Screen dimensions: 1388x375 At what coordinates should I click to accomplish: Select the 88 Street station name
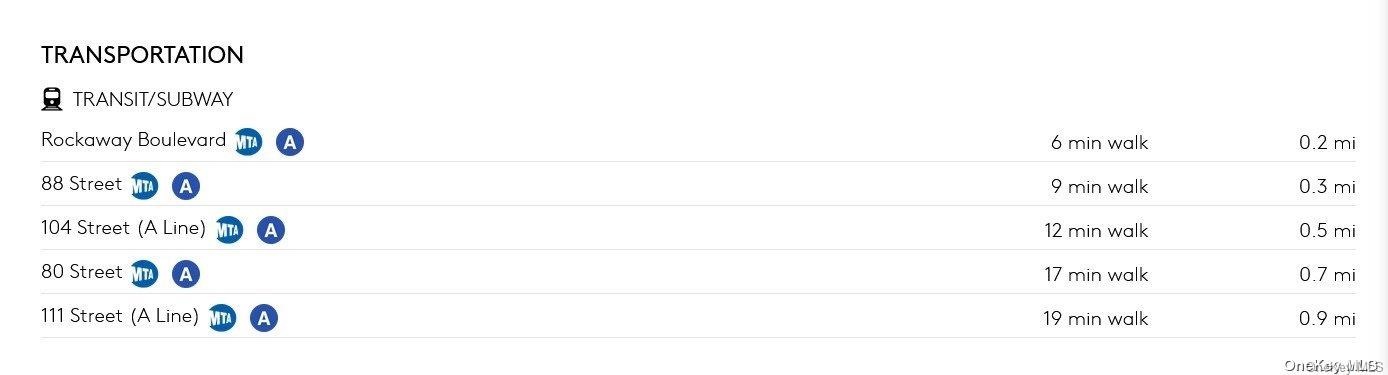[81, 184]
